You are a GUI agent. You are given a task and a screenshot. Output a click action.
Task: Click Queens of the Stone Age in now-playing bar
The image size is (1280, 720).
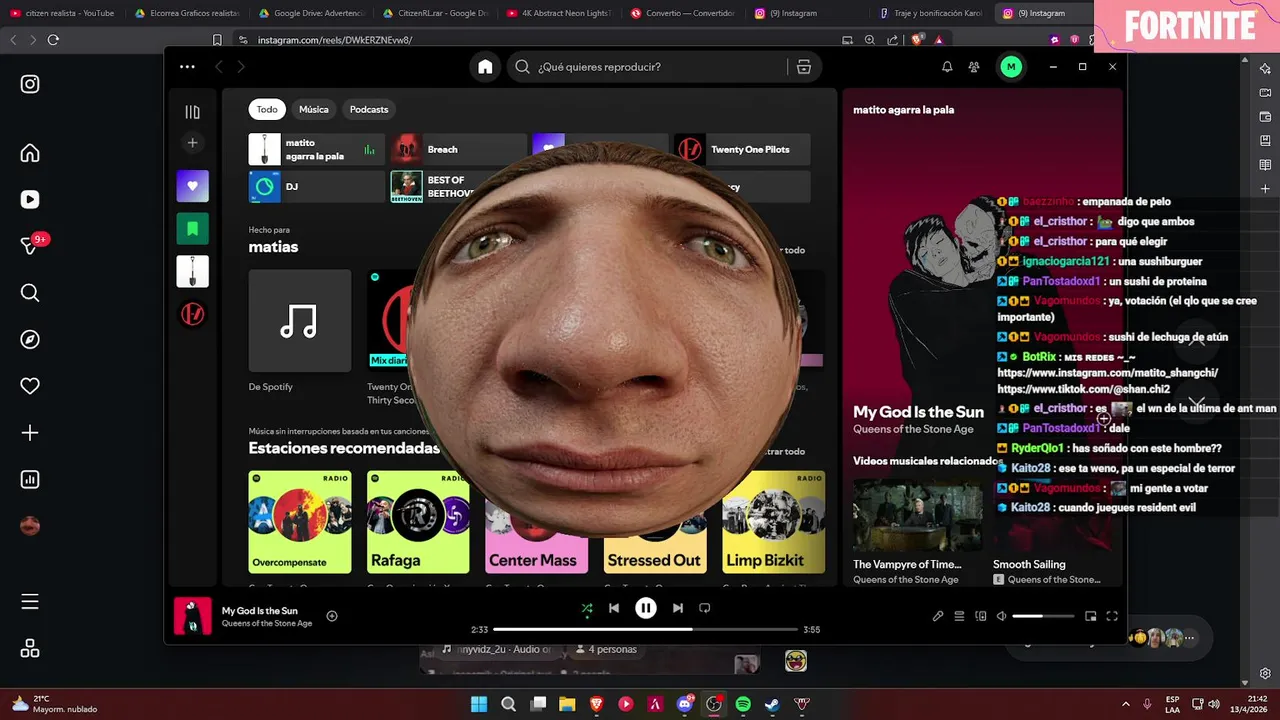point(267,624)
